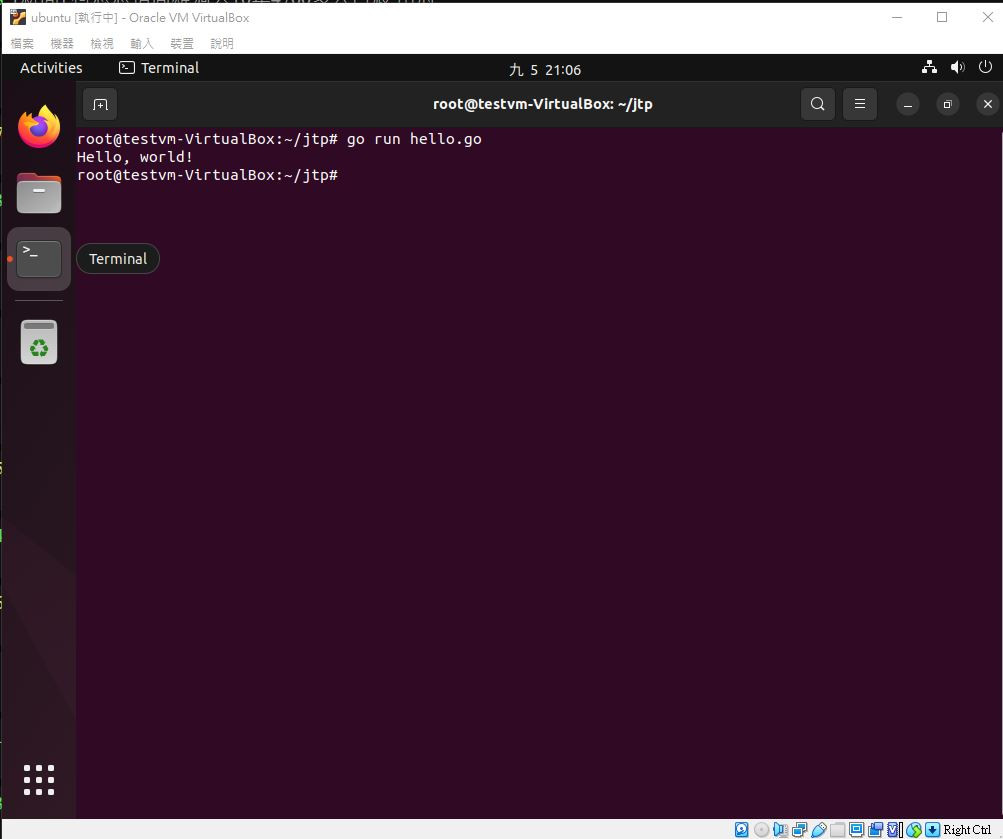Viewport: 1003px width, 839px height.
Task: Add a new terminal tab
Action: tap(100, 104)
